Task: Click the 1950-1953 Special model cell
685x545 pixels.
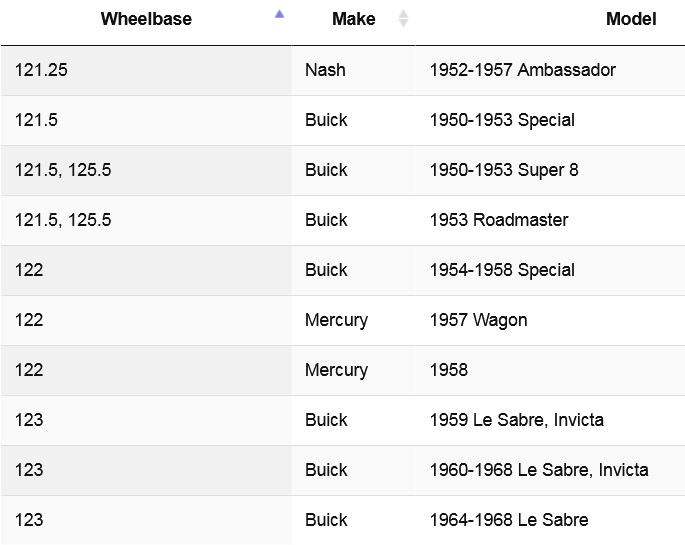Action: [502, 120]
